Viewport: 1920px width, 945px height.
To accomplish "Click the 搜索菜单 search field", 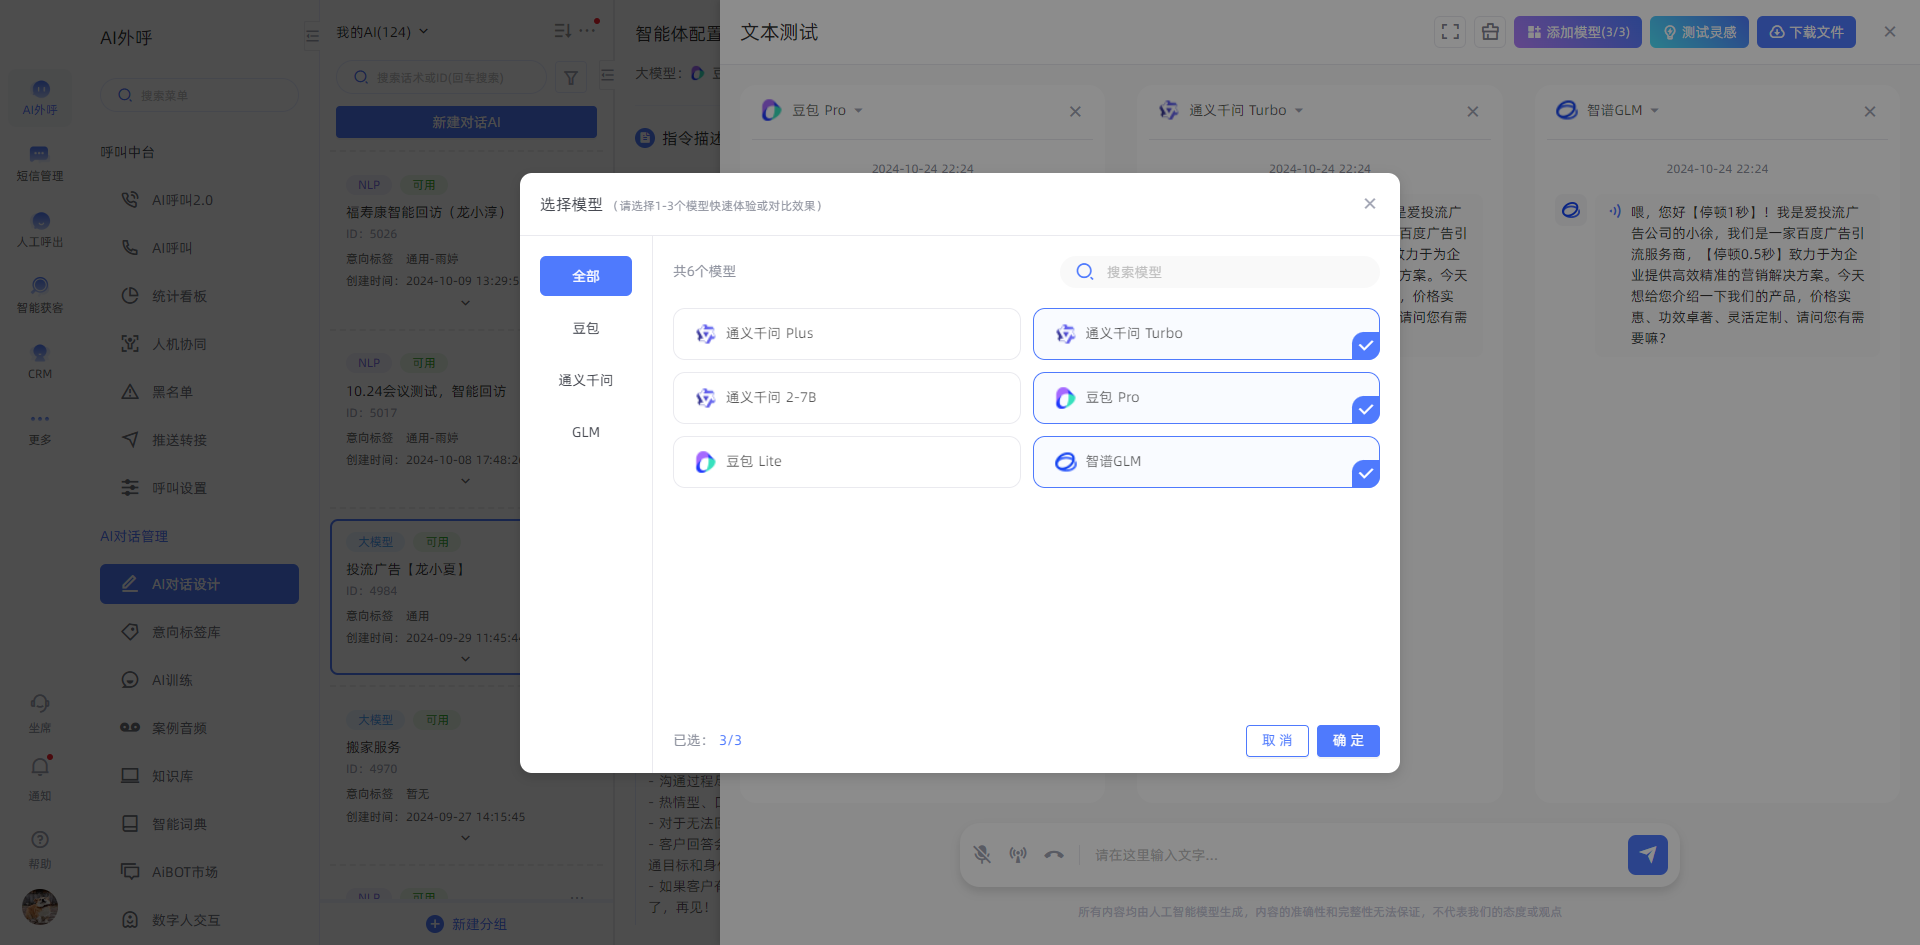I will [199, 95].
